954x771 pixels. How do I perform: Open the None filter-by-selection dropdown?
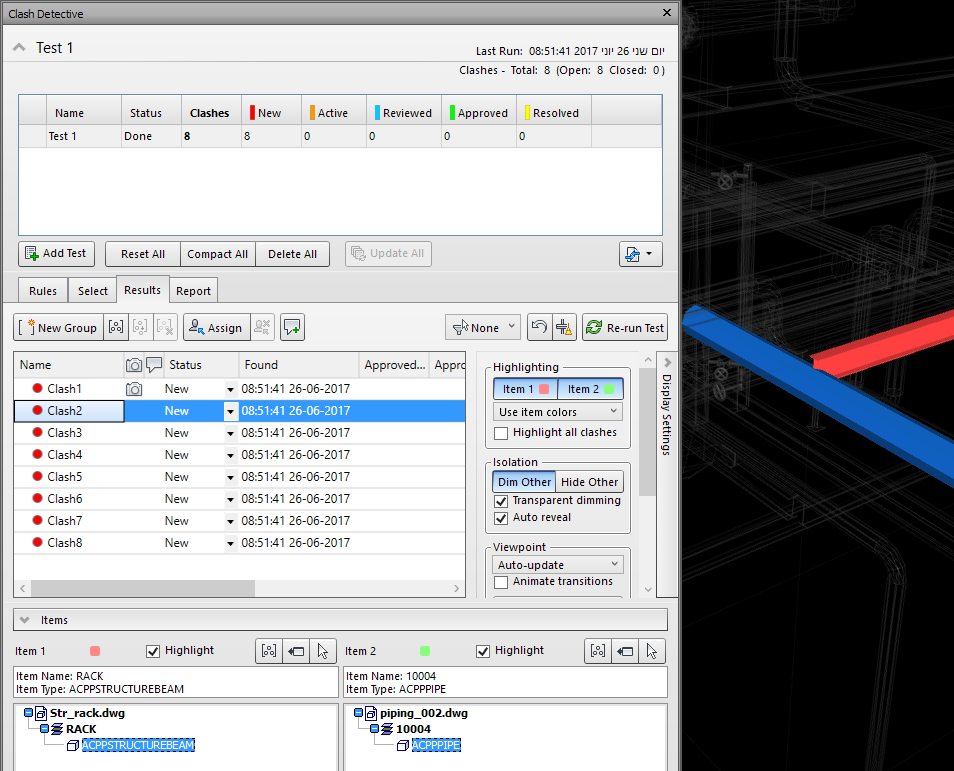(x=483, y=327)
